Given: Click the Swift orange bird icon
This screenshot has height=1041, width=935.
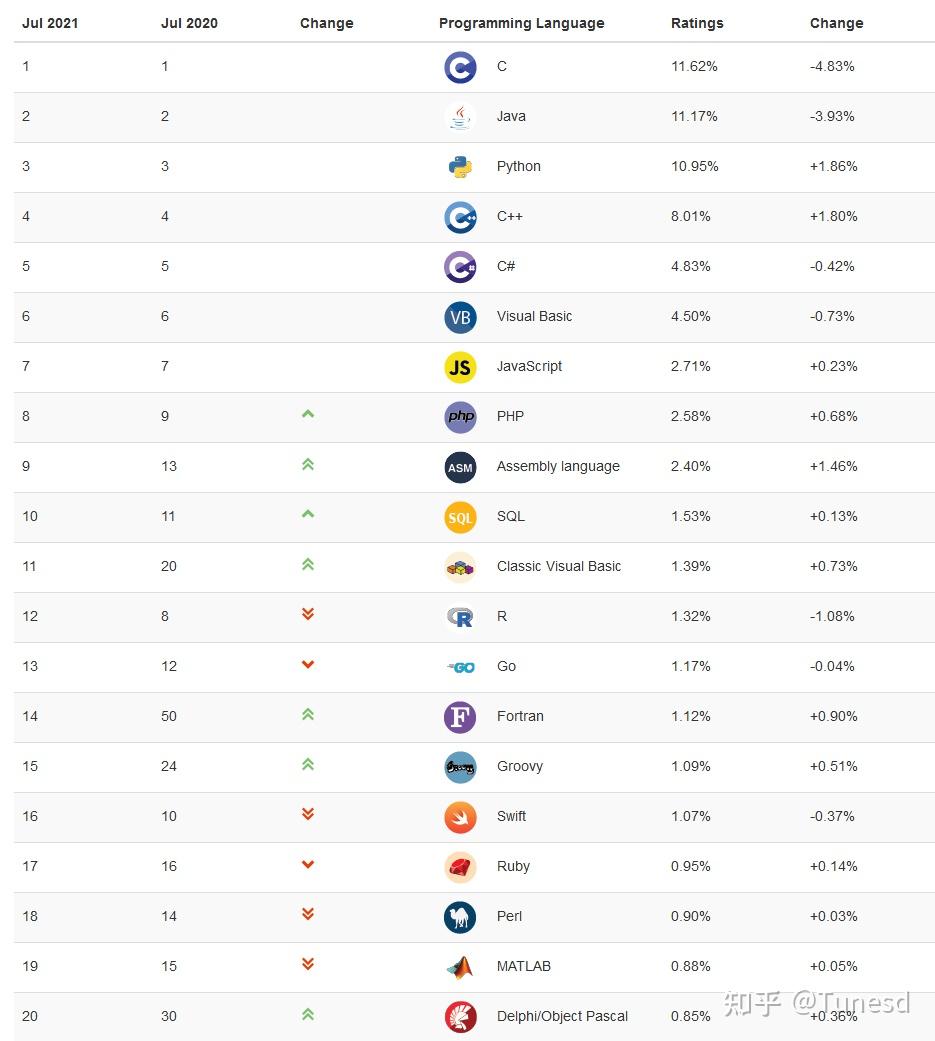Looking at the screenshot, I should click(460, 817).
